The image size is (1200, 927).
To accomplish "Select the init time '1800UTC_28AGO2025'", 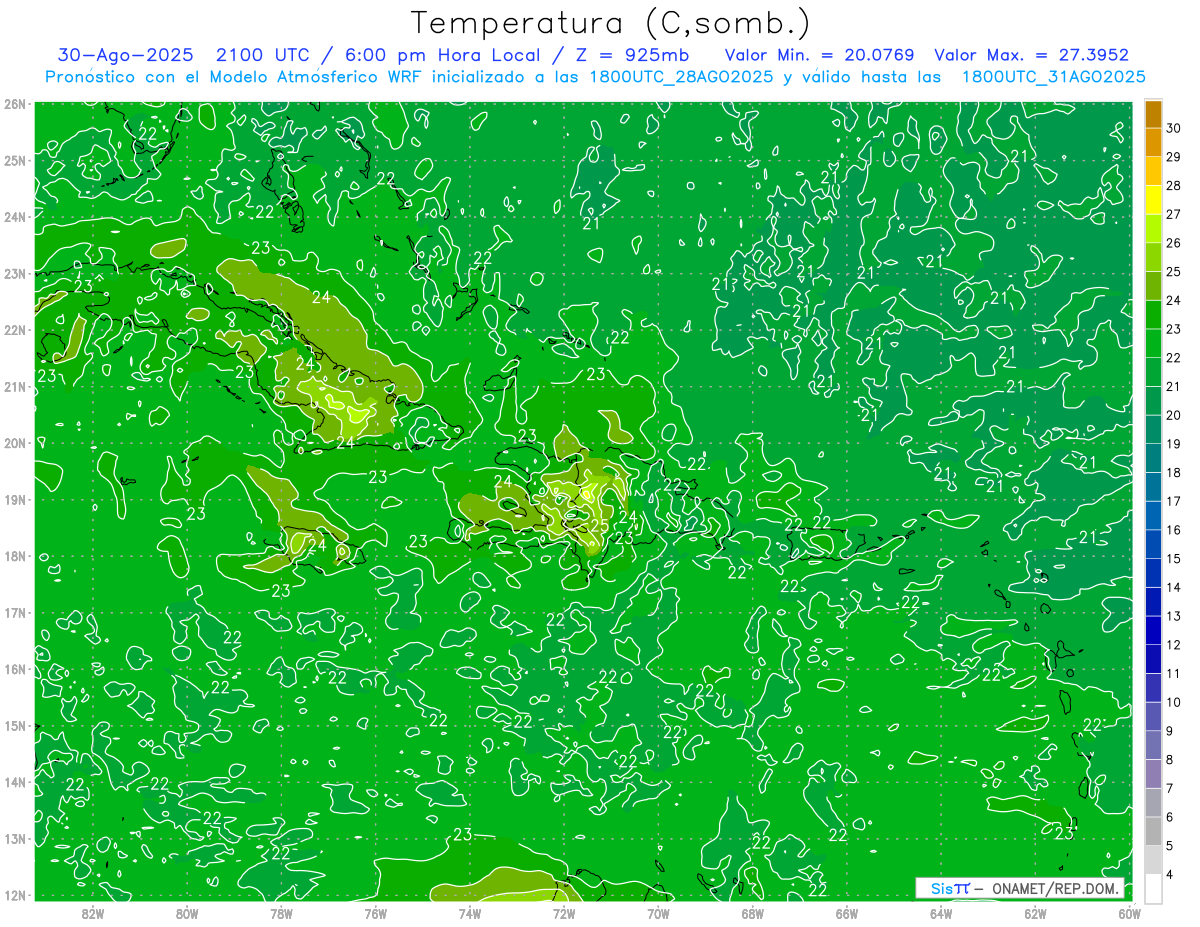I will point(679,77).
